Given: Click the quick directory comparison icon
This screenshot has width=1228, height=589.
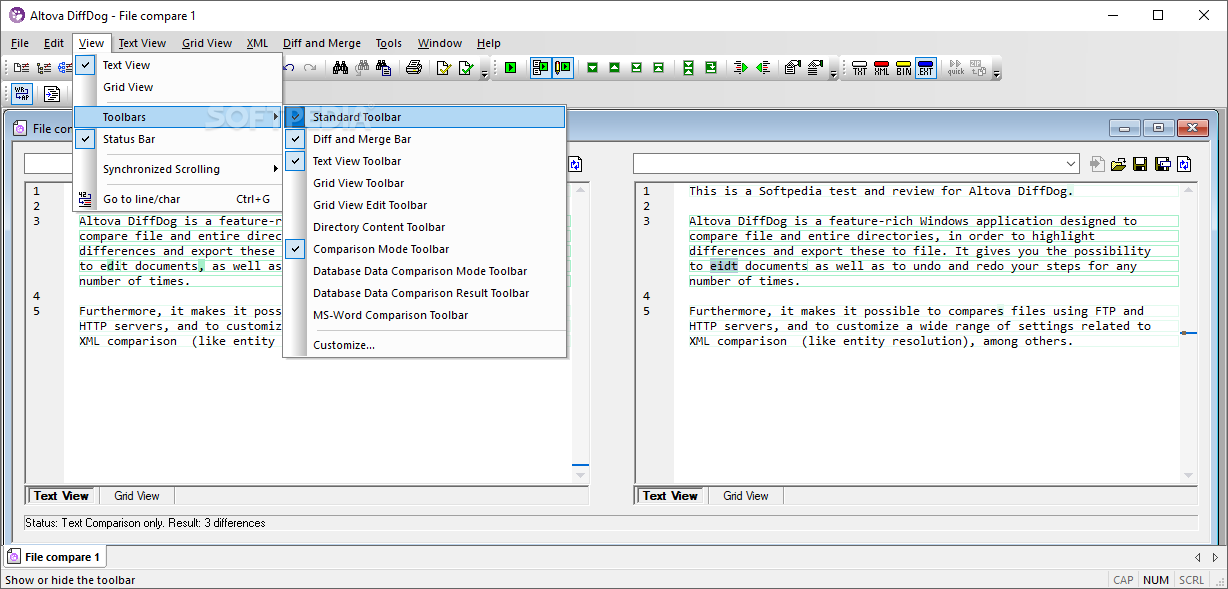Looking at the screenshot, I should (956, 68).
